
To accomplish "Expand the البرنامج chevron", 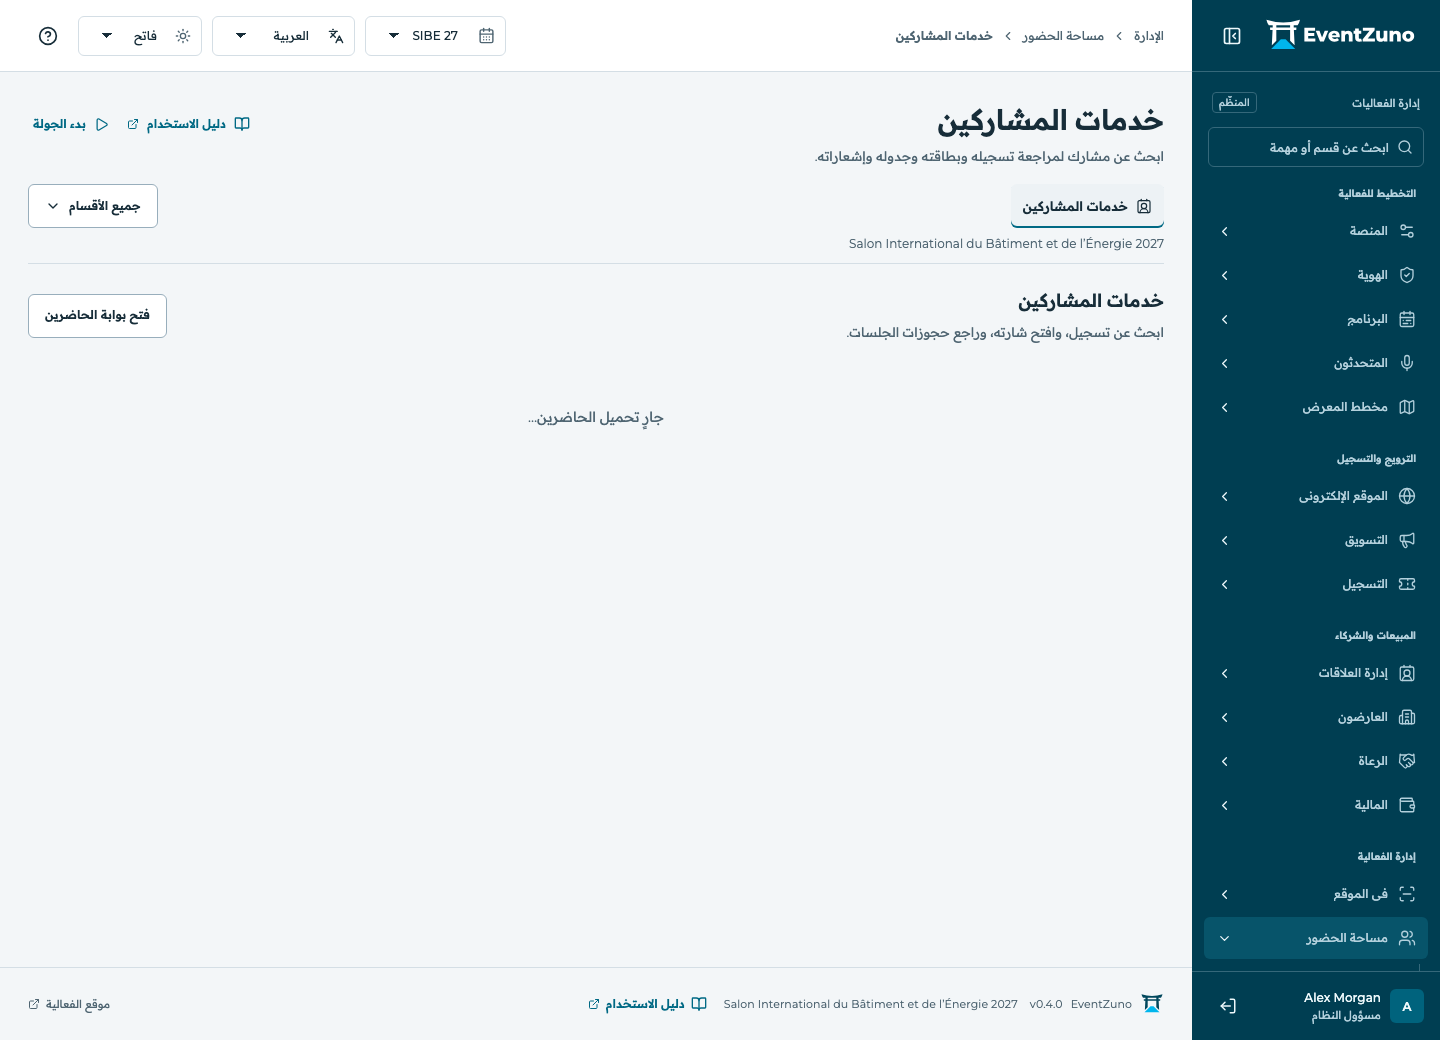I will [1225, 319].
